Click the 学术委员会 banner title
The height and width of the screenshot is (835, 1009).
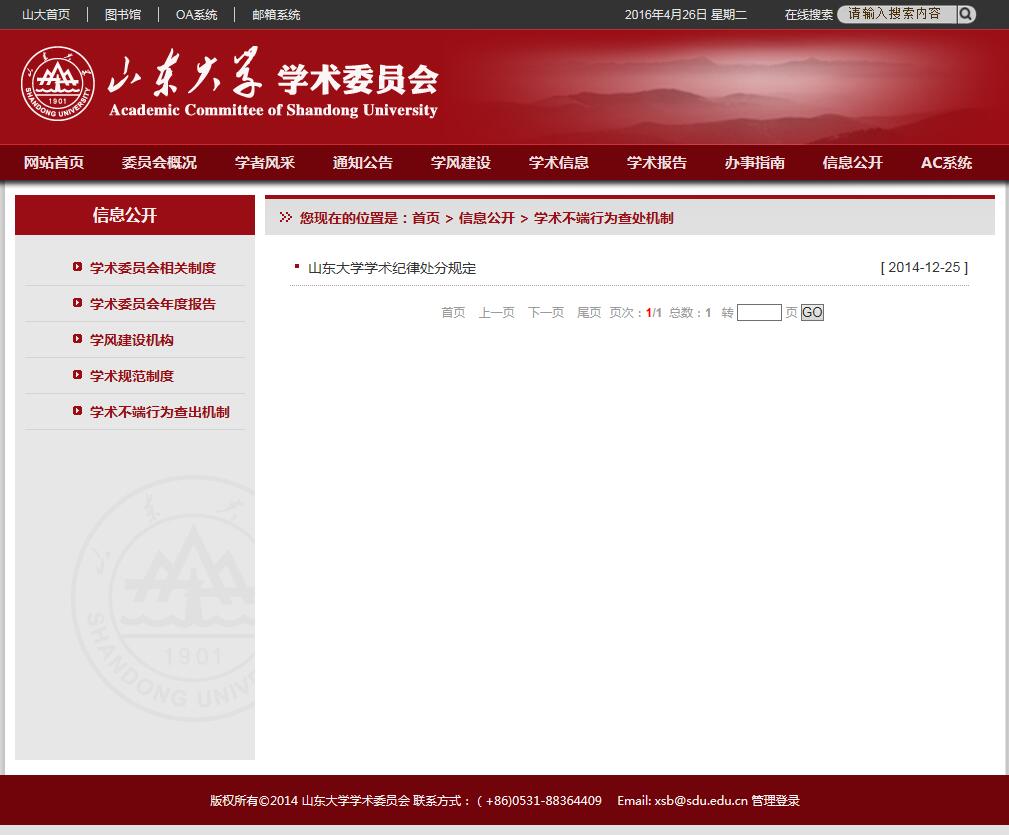click(358, 79)
